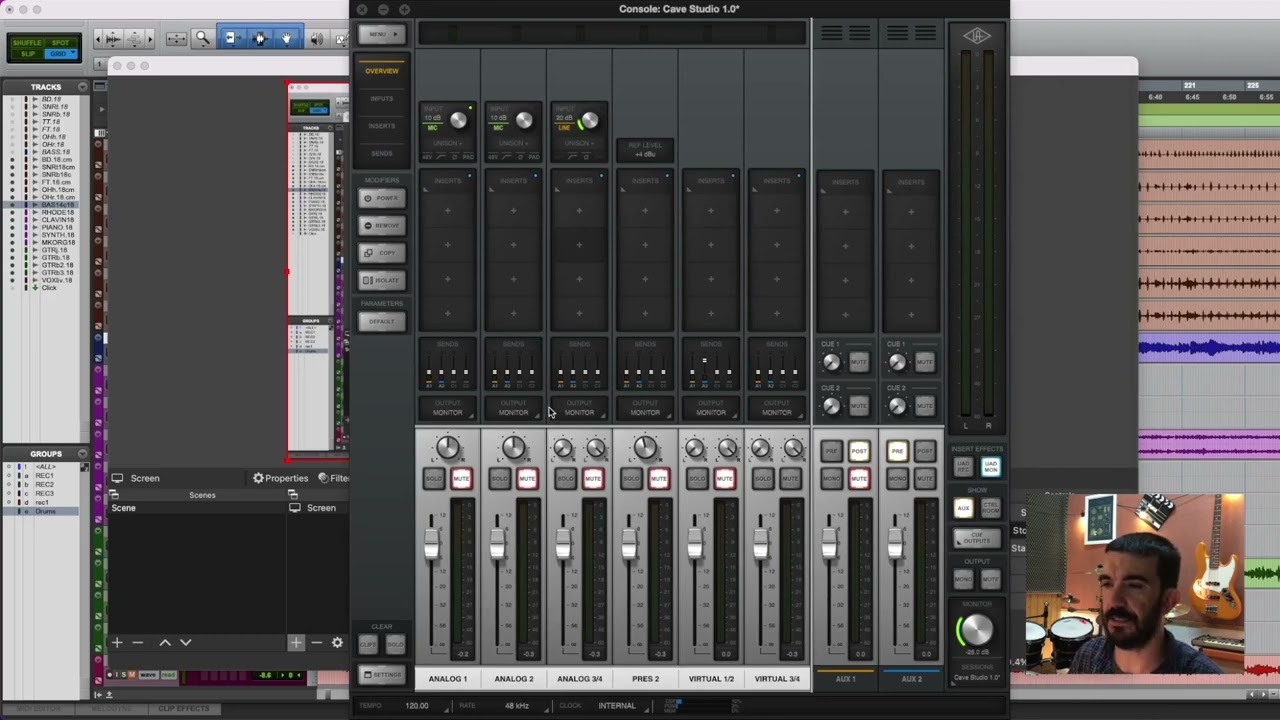Screen dimensions: 1280x720
Task: Click the Universal Audio logo
Action: click(977, 37)
